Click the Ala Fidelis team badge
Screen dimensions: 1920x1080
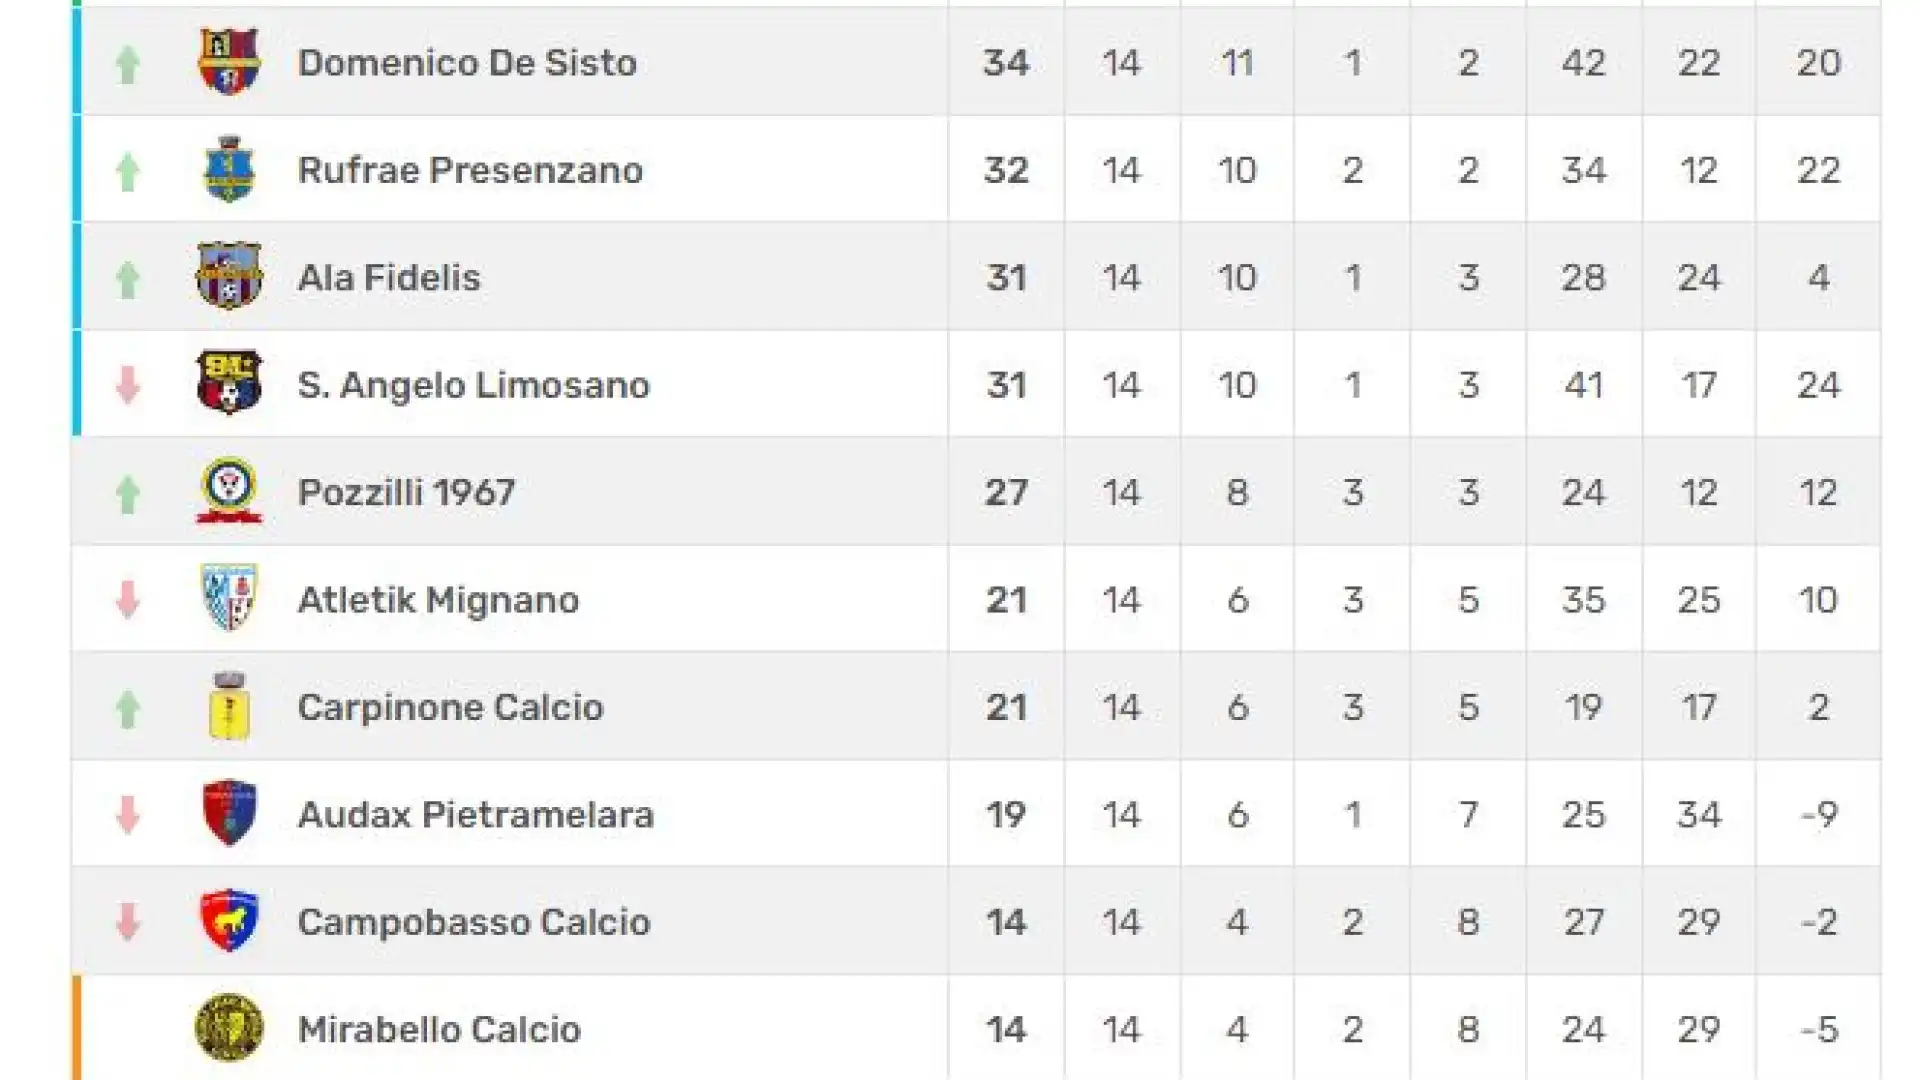(229, 276)
